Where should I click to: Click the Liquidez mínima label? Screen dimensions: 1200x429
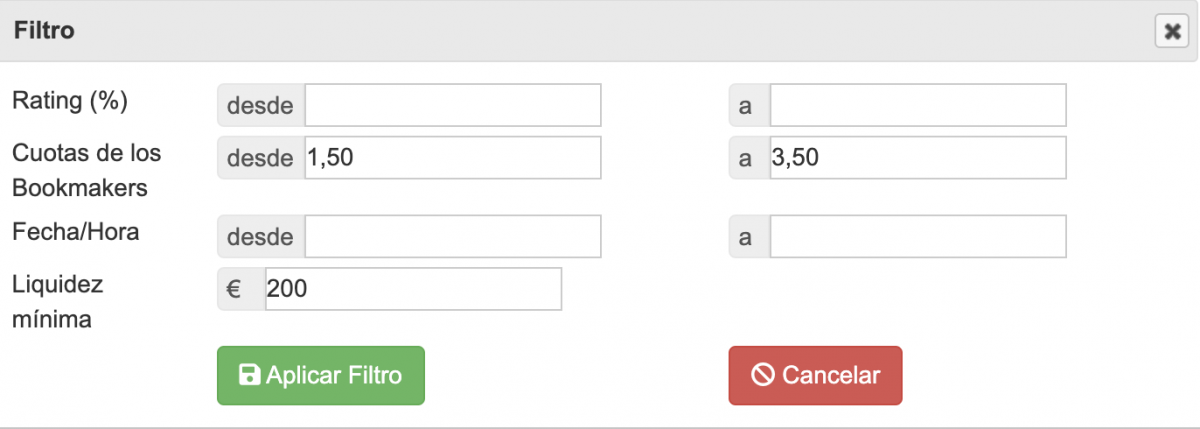click(58, 302)
